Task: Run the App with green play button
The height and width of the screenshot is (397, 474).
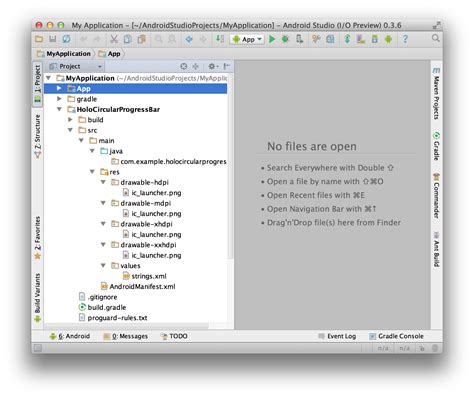Action: (272, 39)
